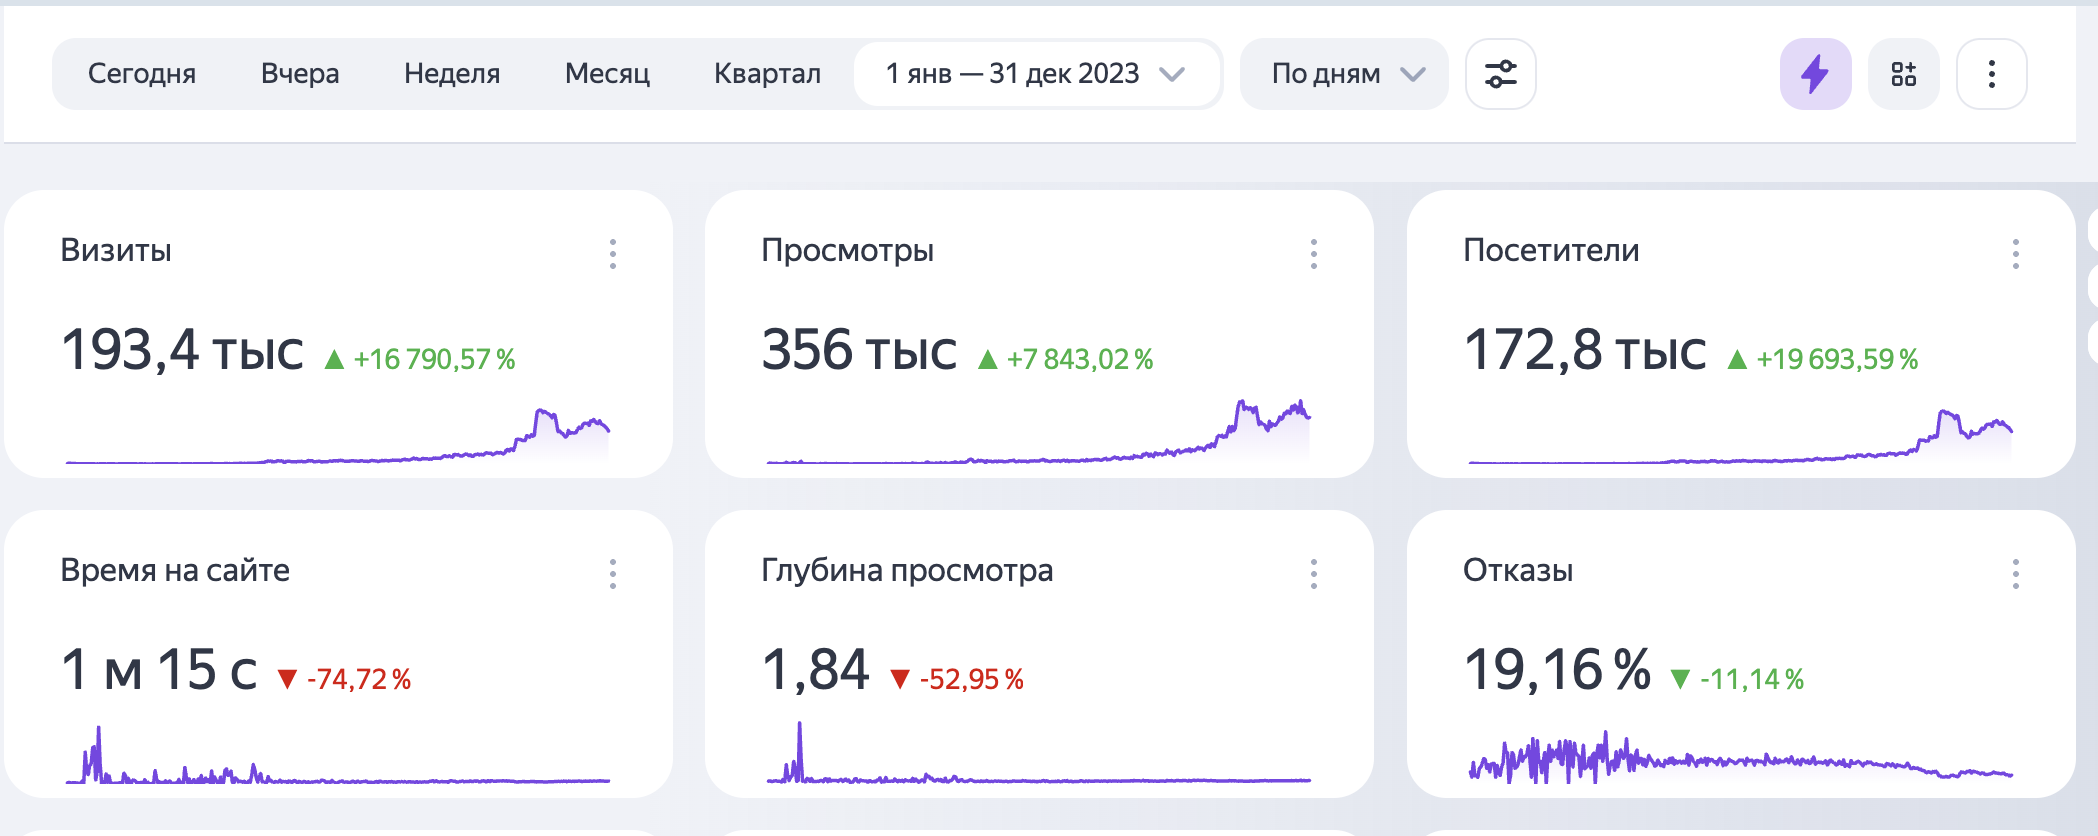This screenshot has height=836, width=2098.
Task: Open the Время на сайте card menu
Action: (613, 574)
